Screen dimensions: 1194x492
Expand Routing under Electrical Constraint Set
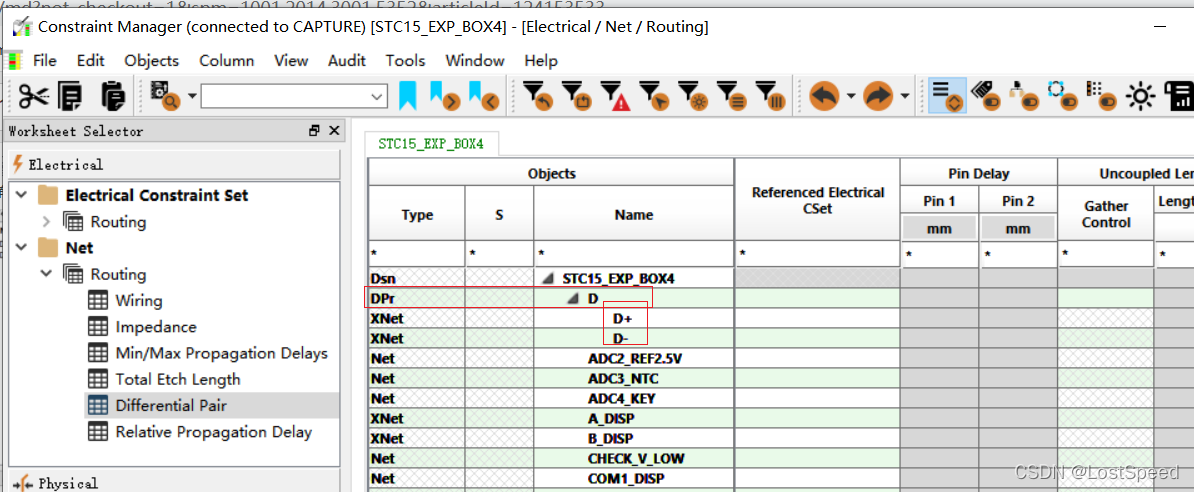tap(46, 222)
